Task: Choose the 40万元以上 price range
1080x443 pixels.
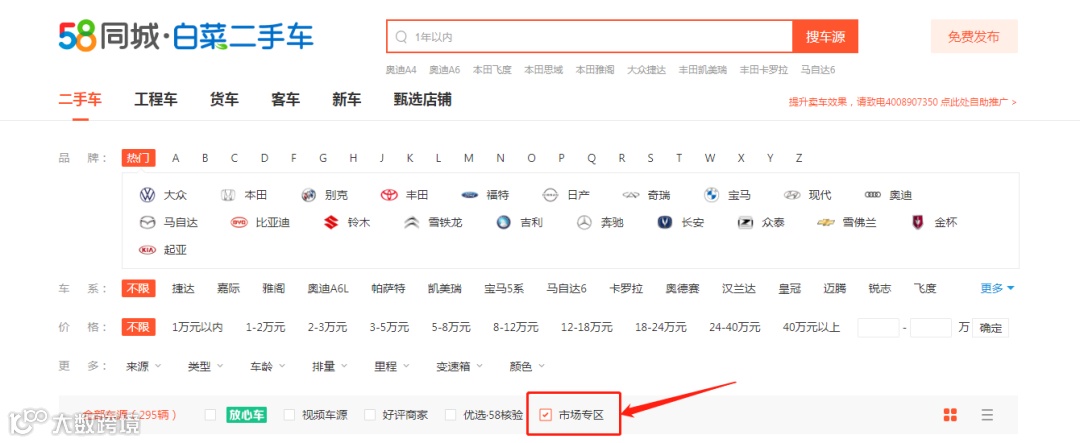Action: pos(811,327)
